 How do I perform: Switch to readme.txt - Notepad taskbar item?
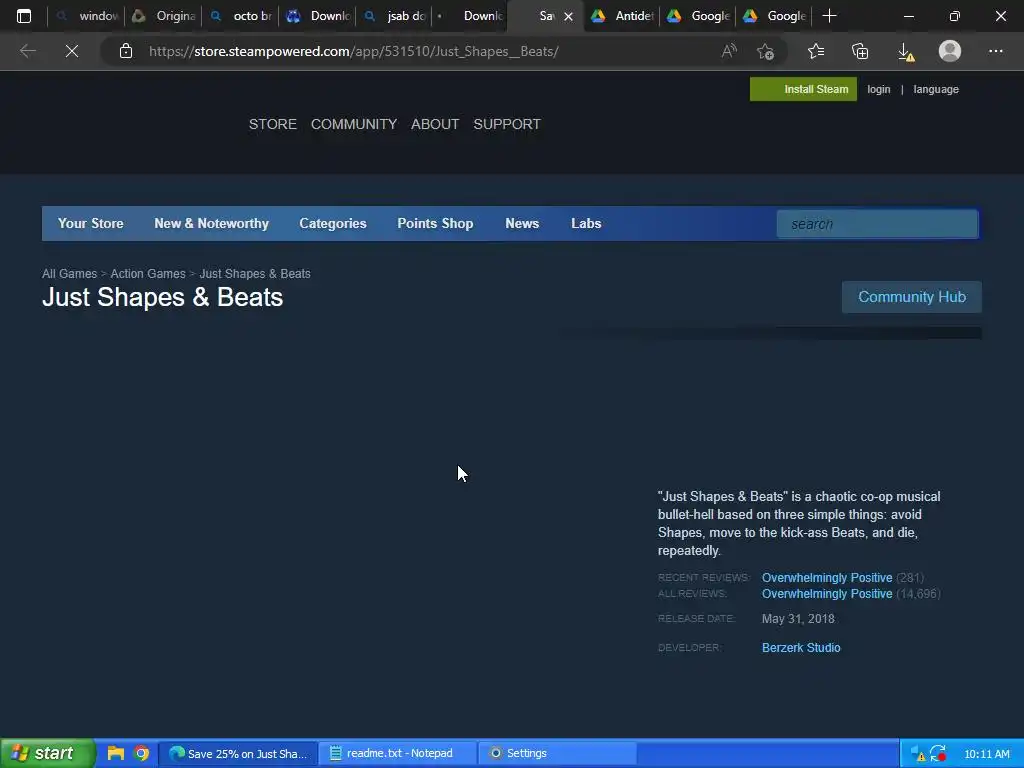[x=398, y=754]
